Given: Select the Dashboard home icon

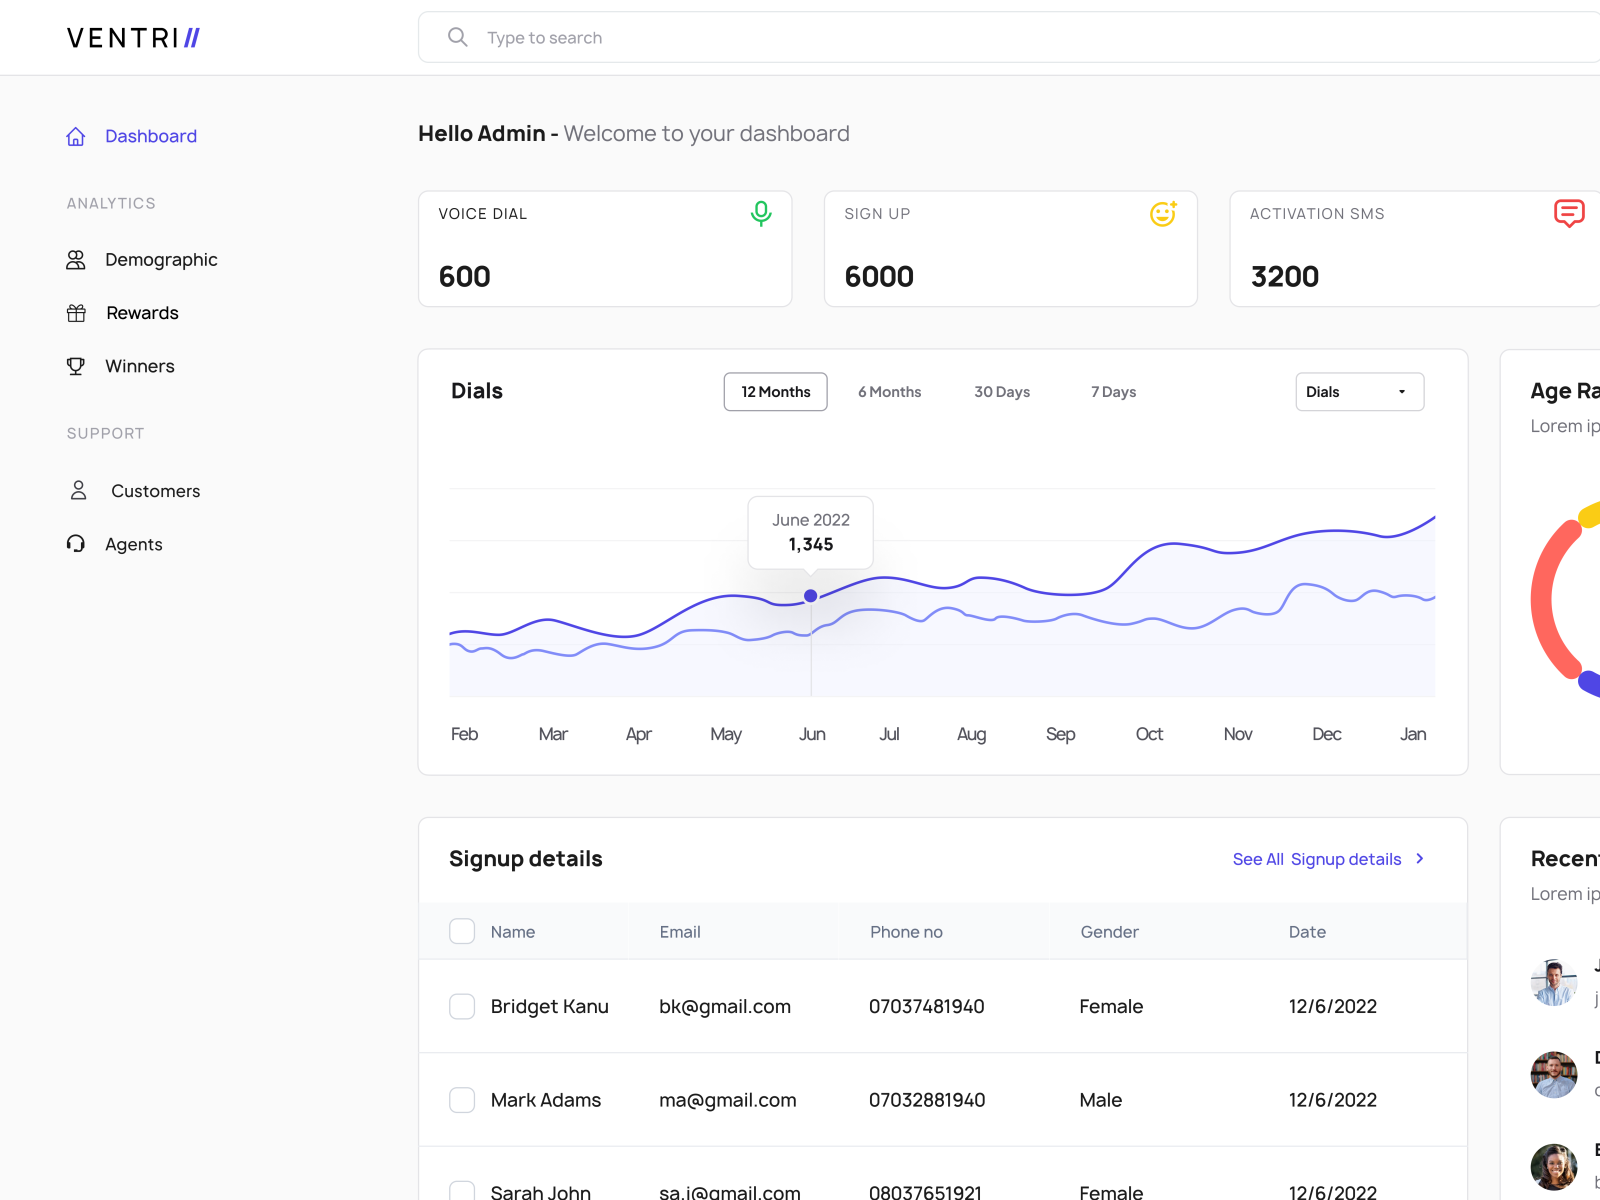Looking at the screenshot, I should [76, 136].
